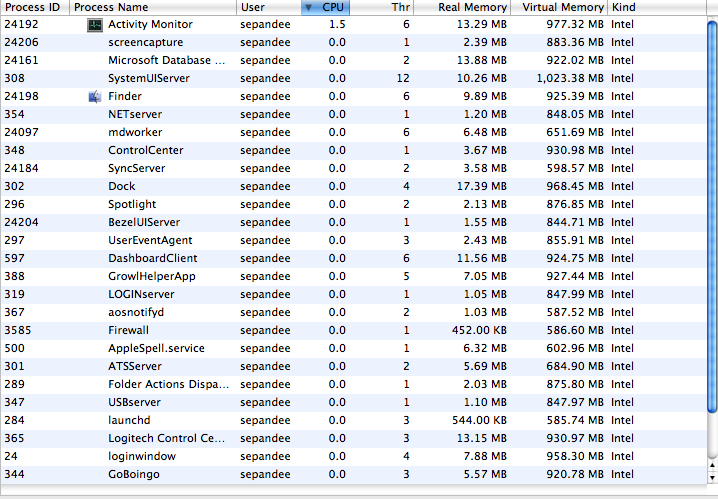
Task: Select the Dock process row
Action: click(x=354, y=187)
